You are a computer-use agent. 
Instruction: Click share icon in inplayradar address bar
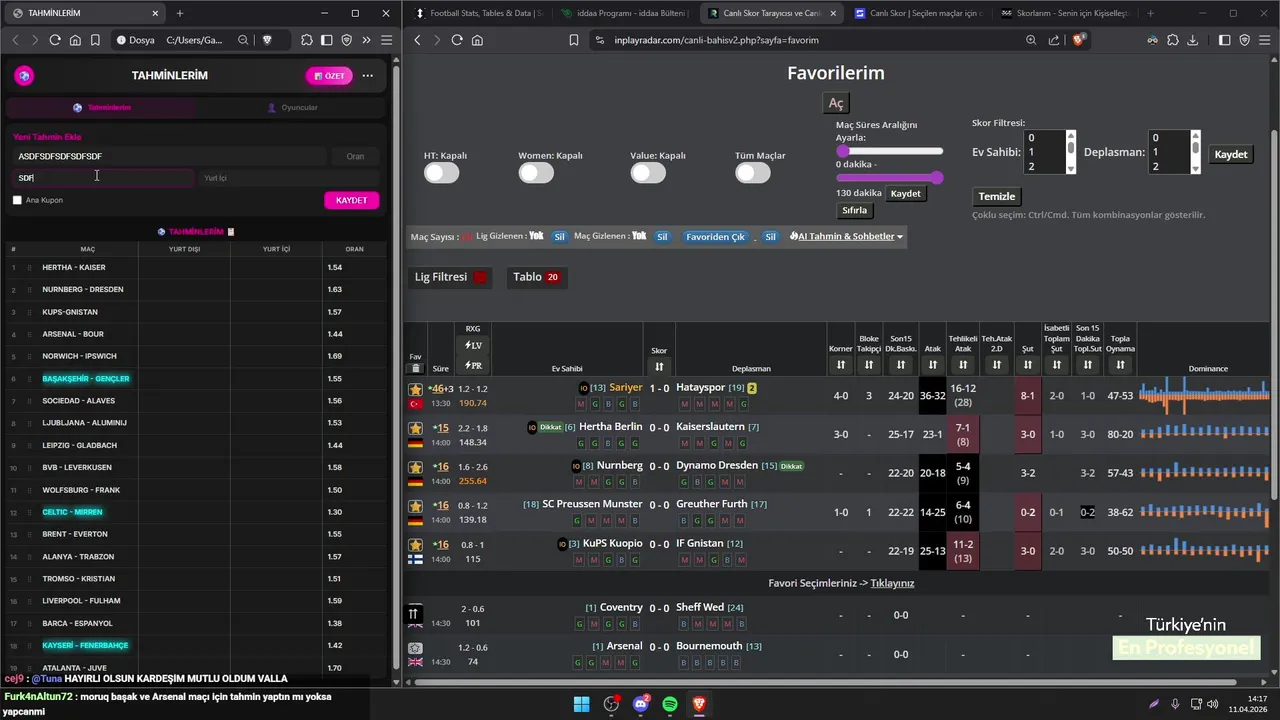click(1054, 40)
